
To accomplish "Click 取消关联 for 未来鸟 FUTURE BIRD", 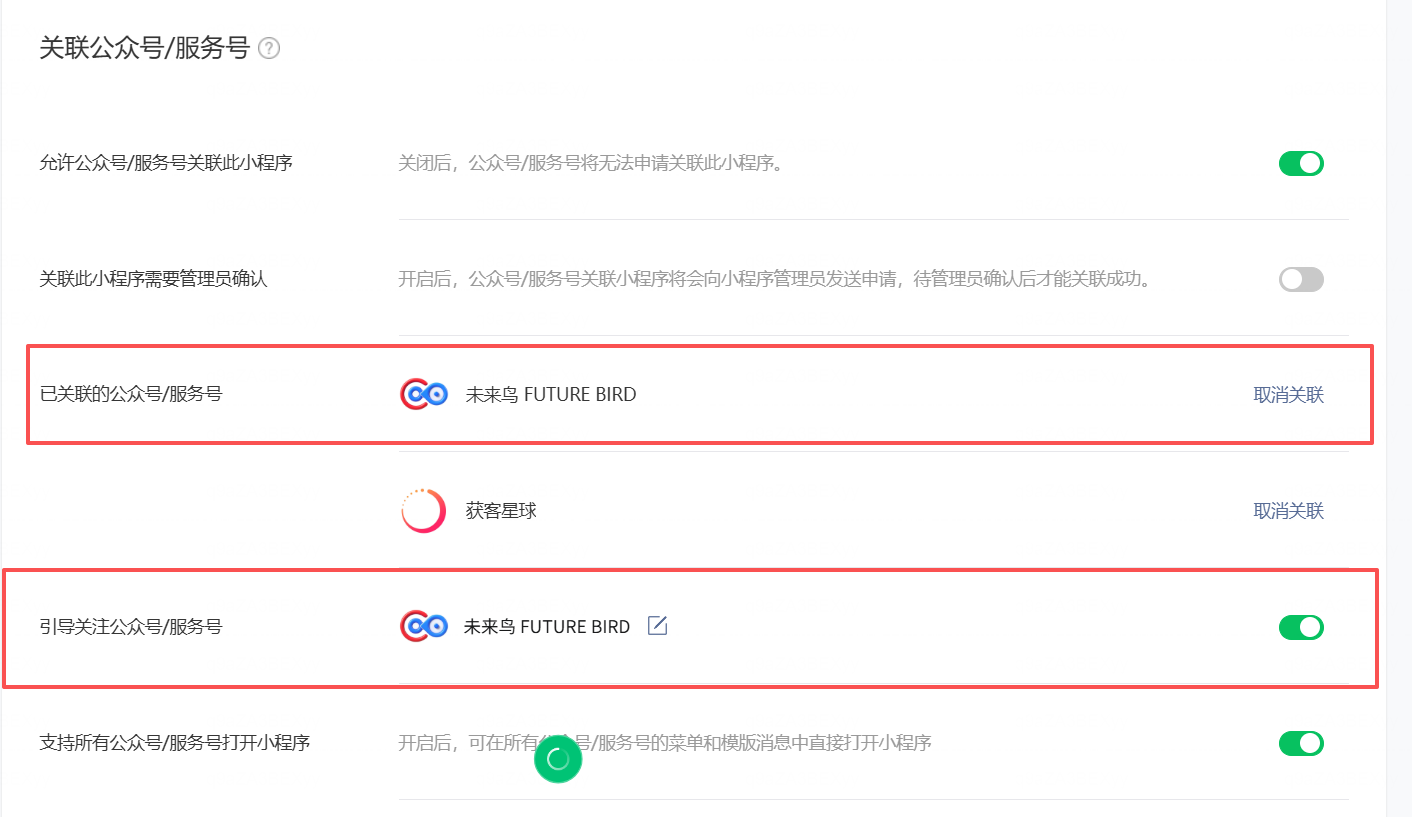I will [x=1288, y=395].
